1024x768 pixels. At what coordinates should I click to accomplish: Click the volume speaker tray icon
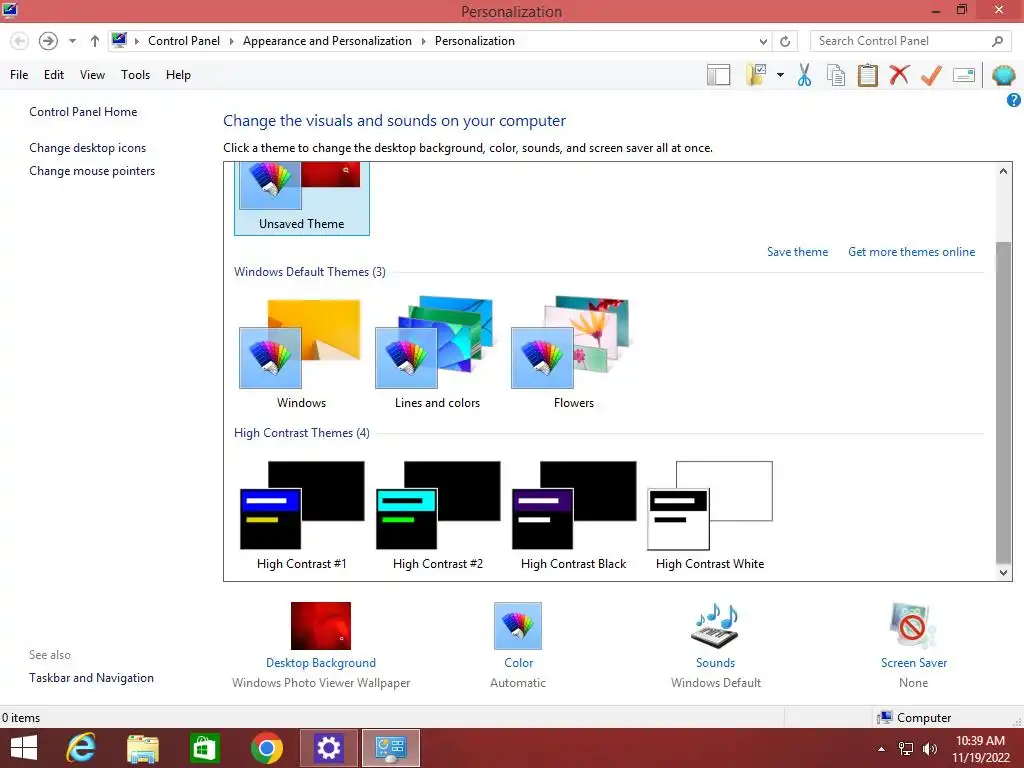929,749
